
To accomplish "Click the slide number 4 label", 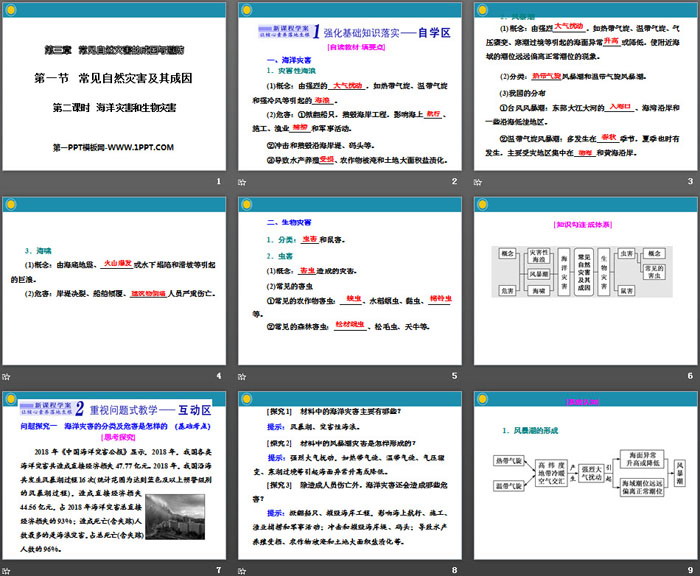I will click(218, 374).
